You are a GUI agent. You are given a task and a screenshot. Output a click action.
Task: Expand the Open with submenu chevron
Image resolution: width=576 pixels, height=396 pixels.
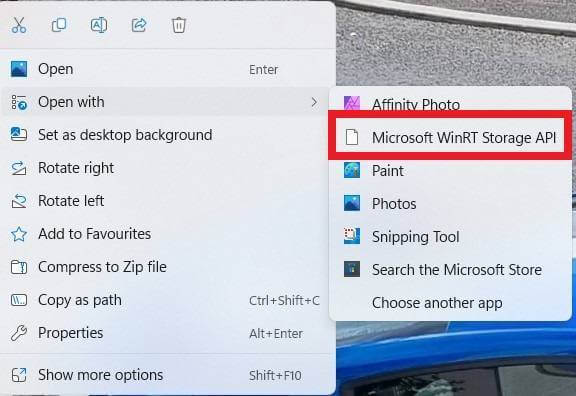pos(314,102)
